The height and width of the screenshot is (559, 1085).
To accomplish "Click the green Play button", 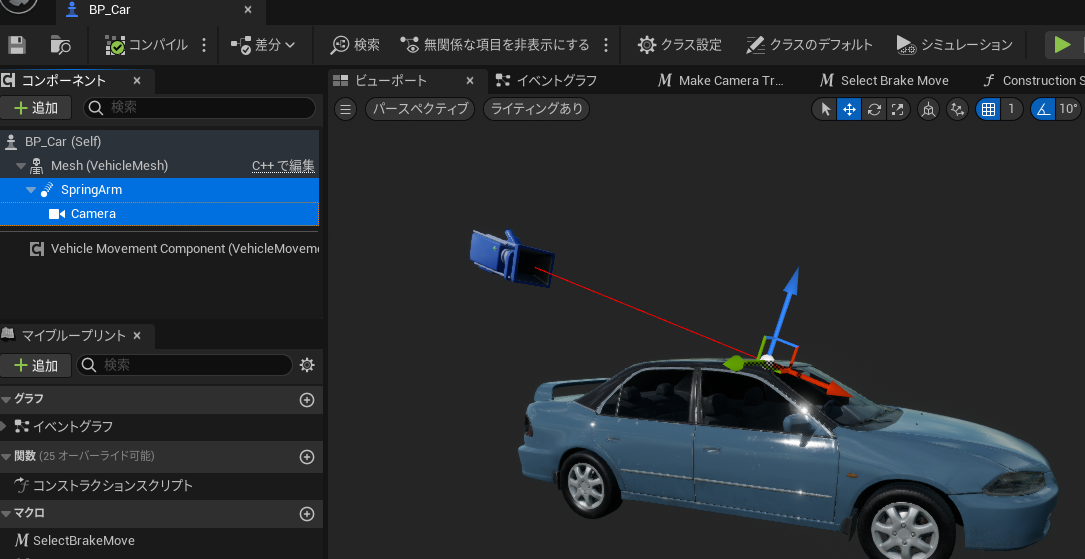I will (1062, 45).
